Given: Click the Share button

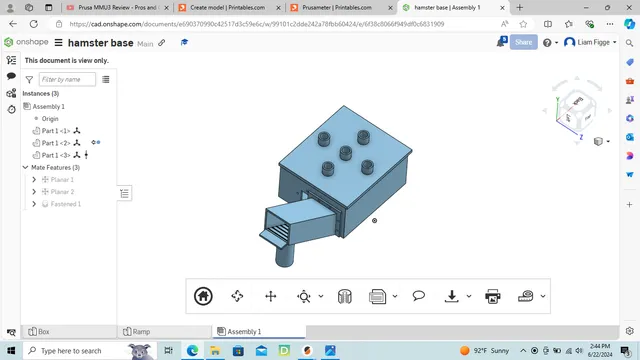Looking at the screenshot, I should tap(523, 42).
